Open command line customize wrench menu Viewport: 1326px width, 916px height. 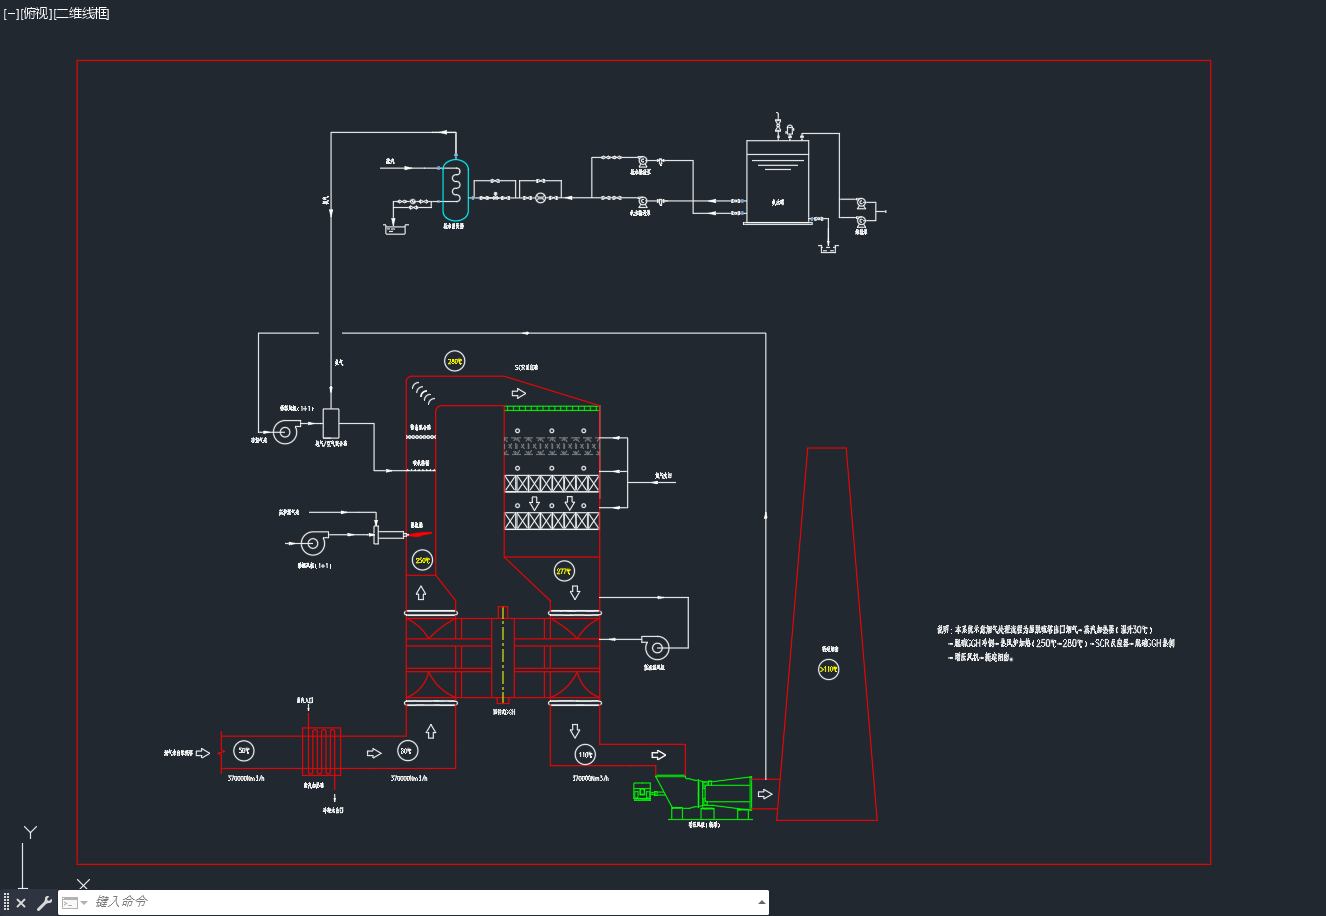point(44,903)
